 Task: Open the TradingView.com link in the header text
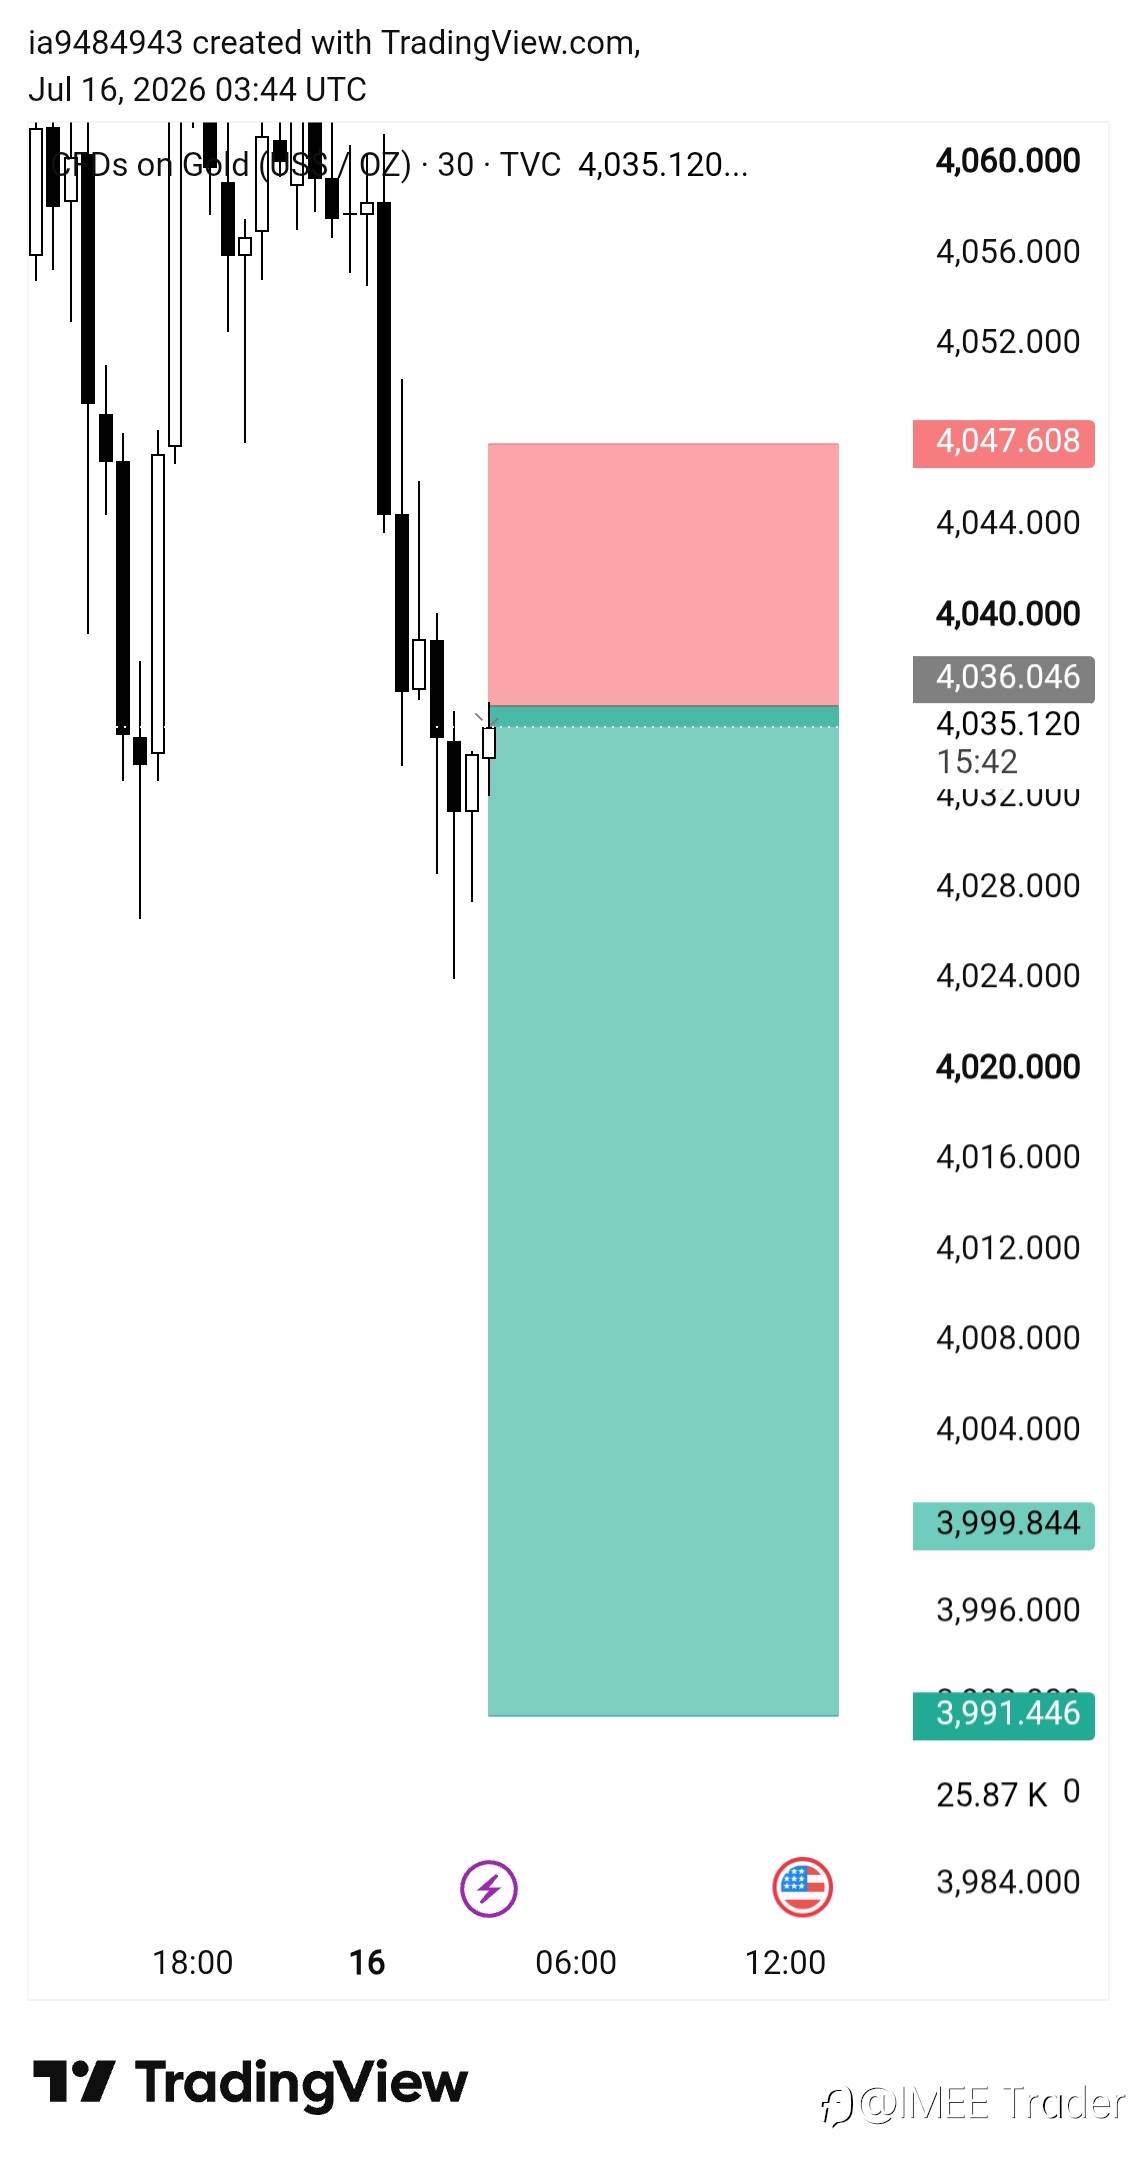click(510, 43)
